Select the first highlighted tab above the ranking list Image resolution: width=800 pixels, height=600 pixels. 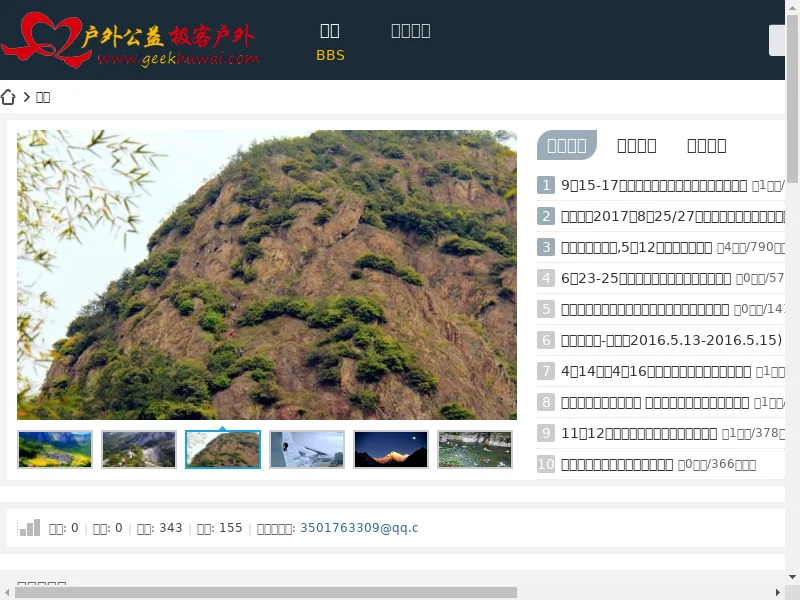coord(567,145)
